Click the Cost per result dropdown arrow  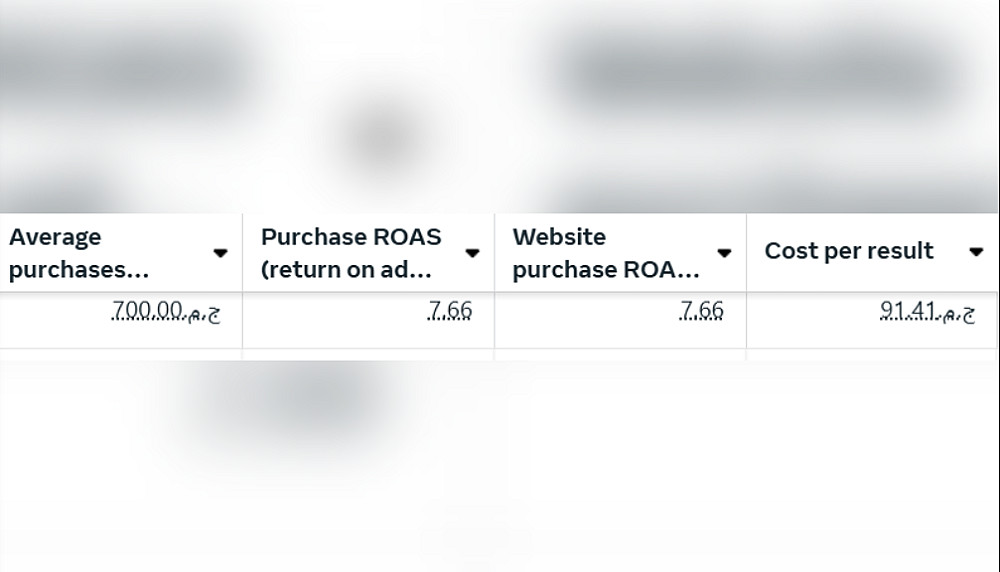click(977, 252)
